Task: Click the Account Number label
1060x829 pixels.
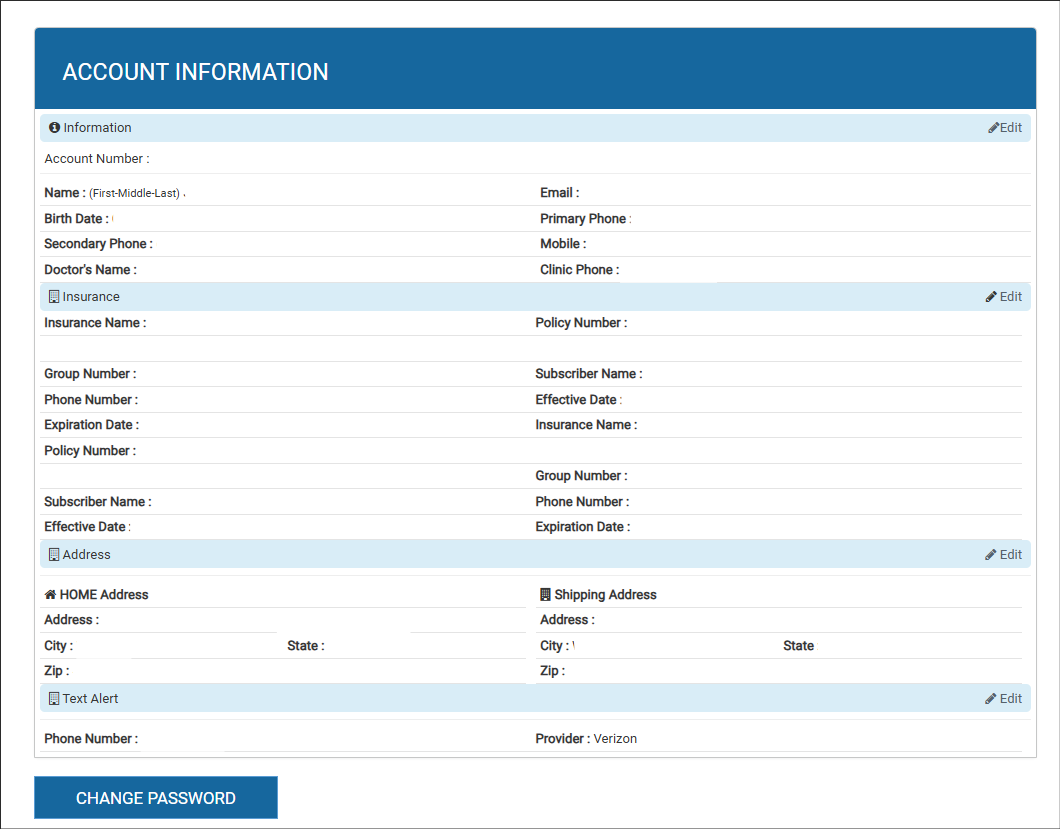Action: coord(97,158)
